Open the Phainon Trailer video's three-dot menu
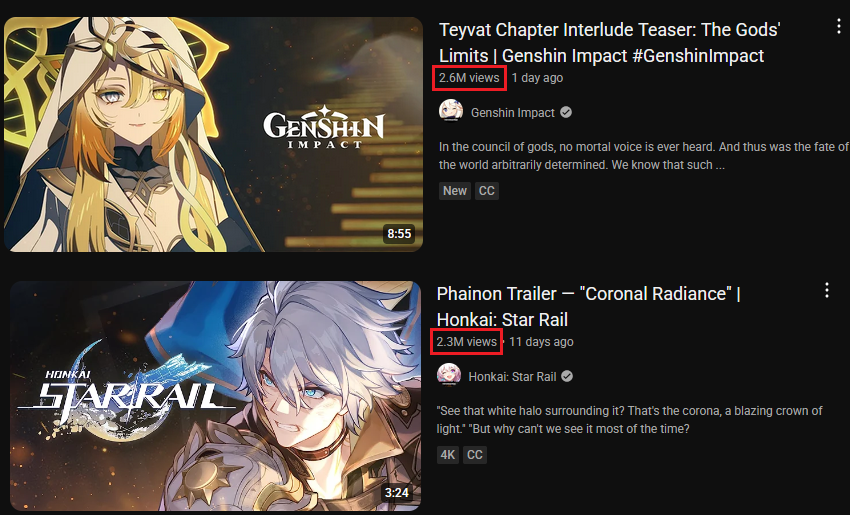850x515 pixels. [x=827, y=291]
